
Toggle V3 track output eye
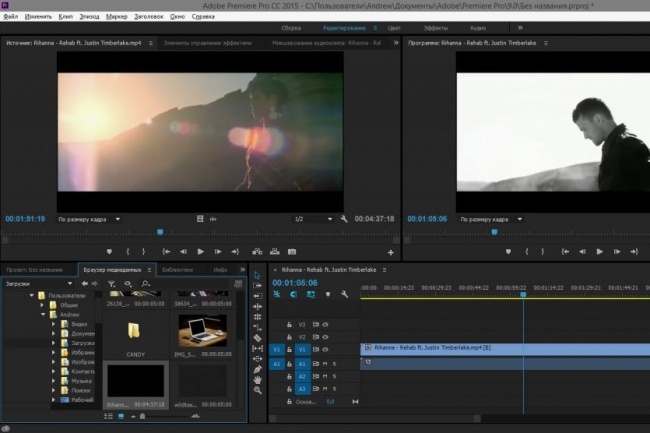pos(325,324)
